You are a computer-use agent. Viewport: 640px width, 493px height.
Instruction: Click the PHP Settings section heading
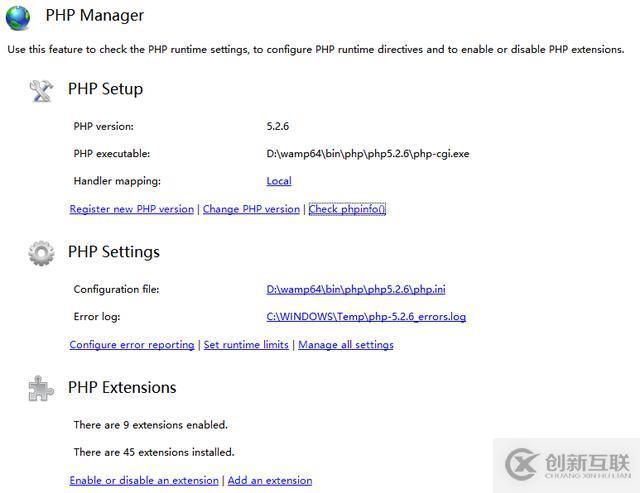coord(114,252)
